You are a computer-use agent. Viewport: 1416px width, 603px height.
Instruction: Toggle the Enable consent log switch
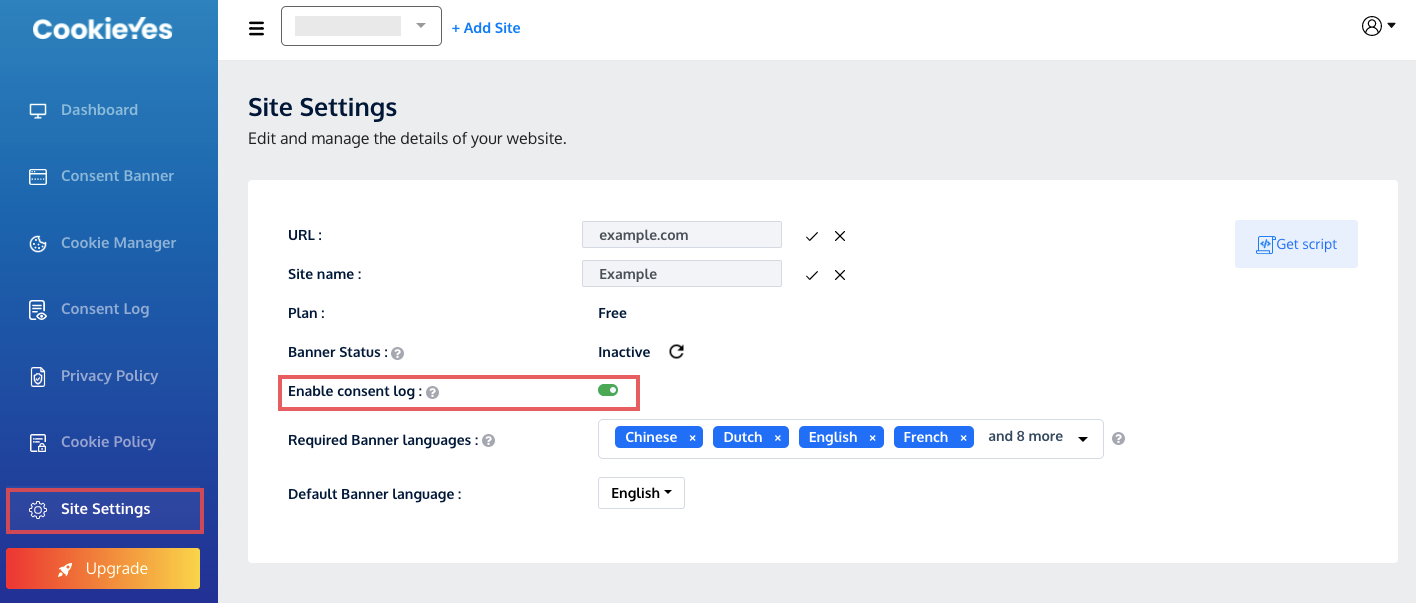point(608,390)
